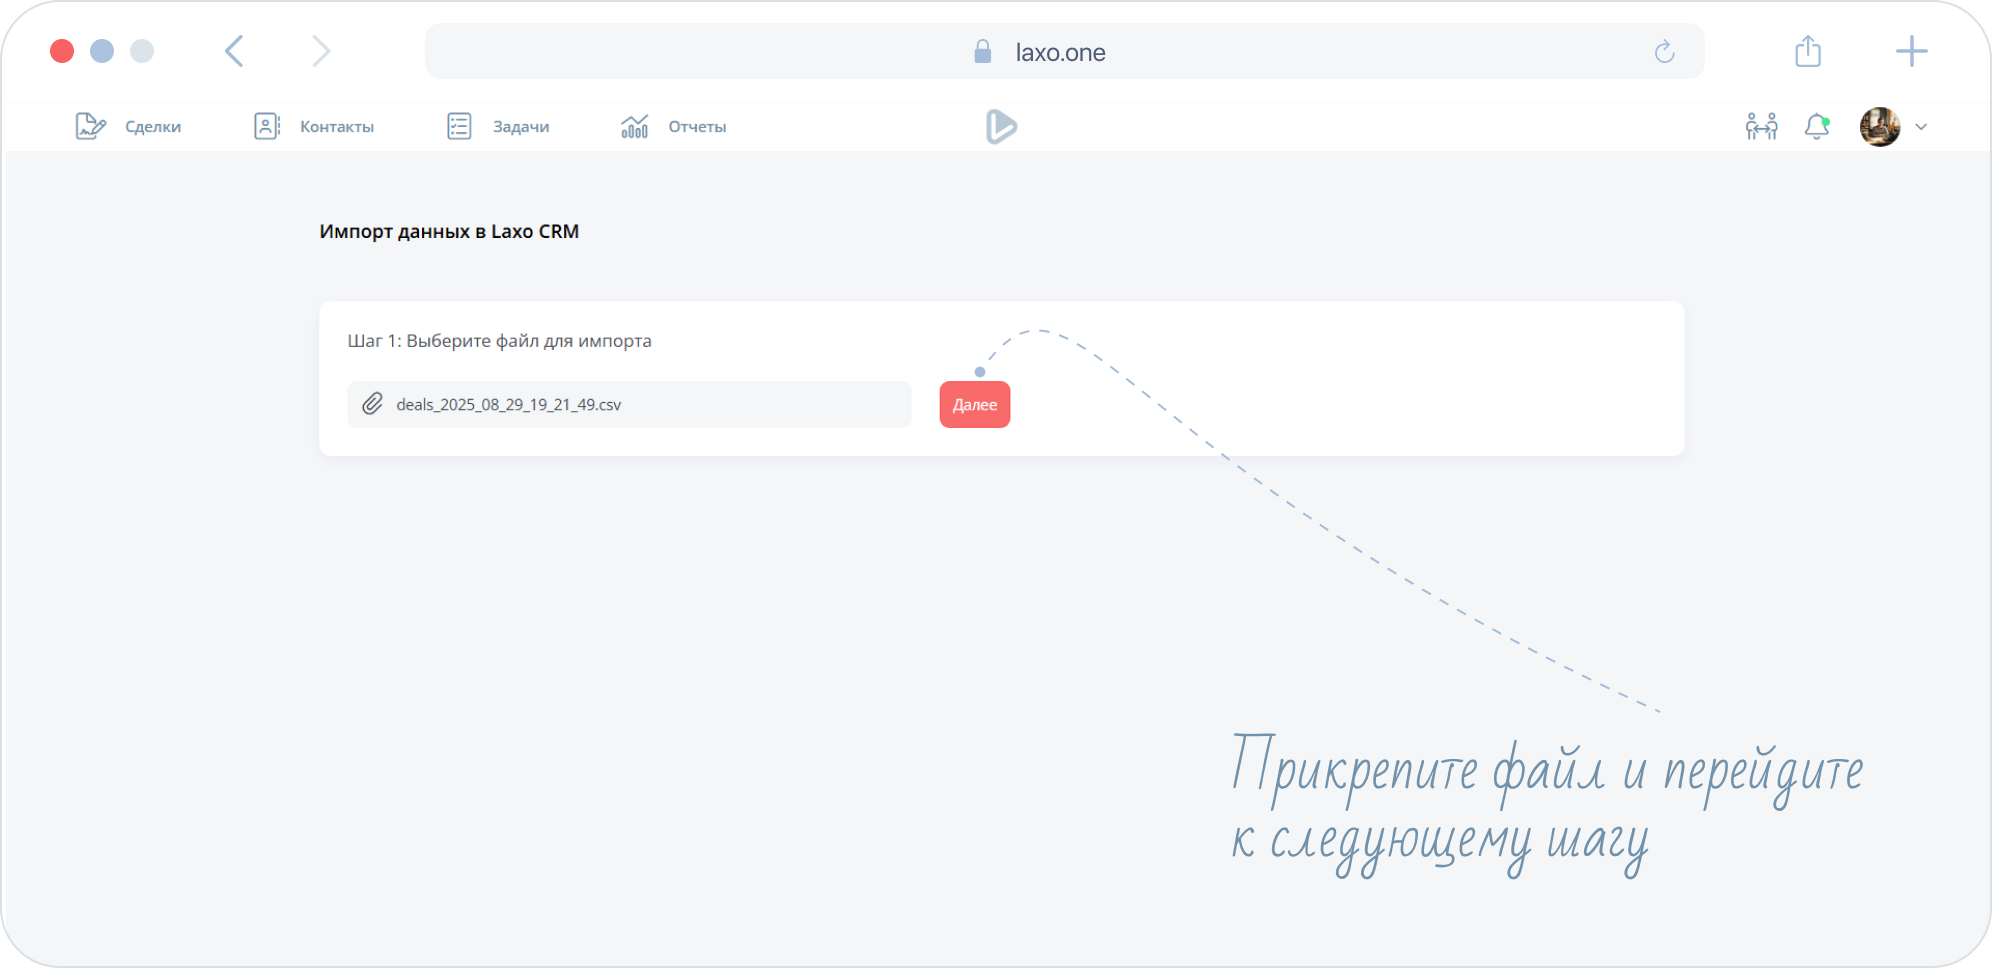This screenshot has width=1992, height=968.
Task: Click the browser forward arrow
Action: [x=320, y=51]
